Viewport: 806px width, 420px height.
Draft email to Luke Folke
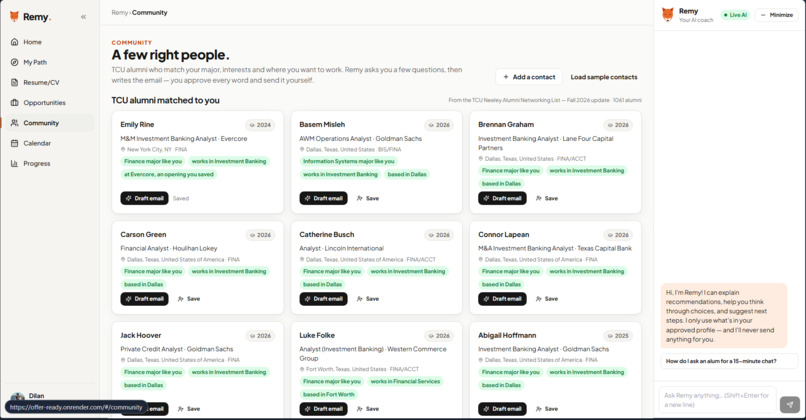coord(323,409)
